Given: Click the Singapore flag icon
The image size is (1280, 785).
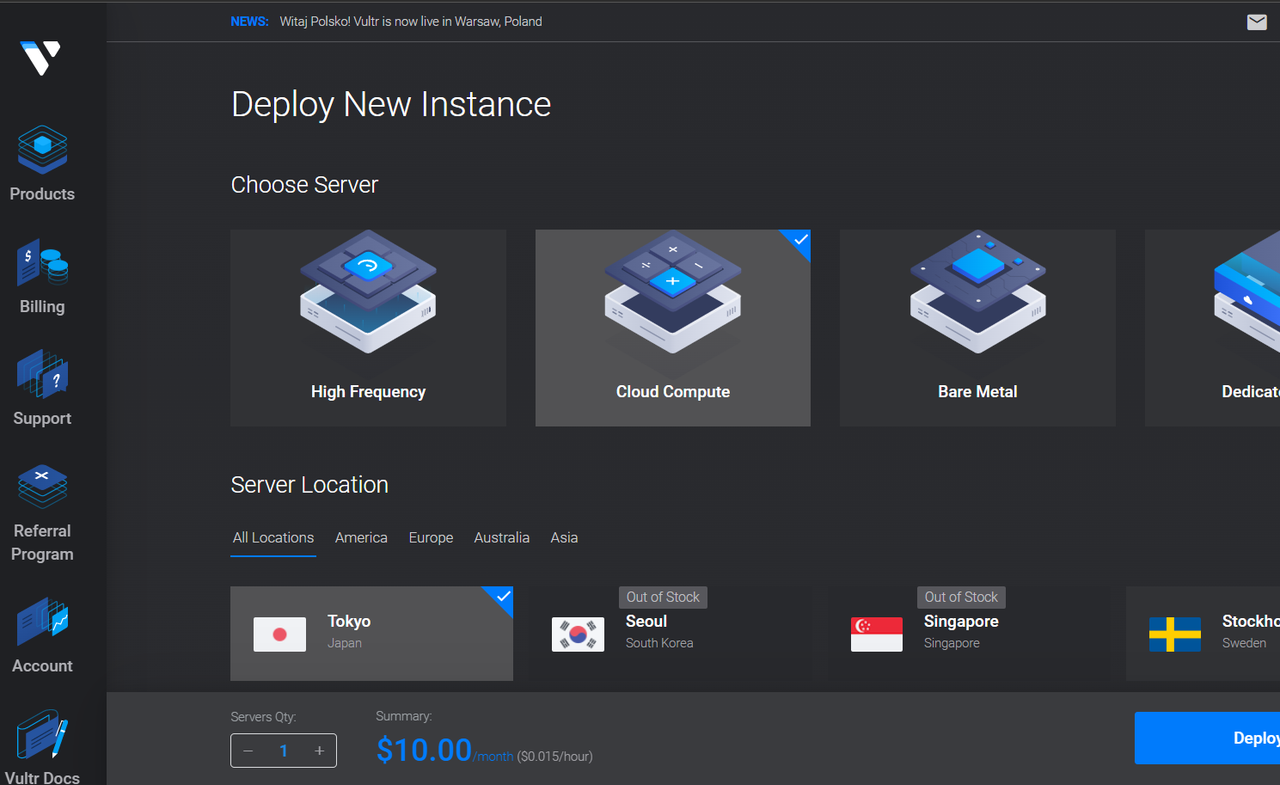Looking at the screenshot, I should 877,634.
